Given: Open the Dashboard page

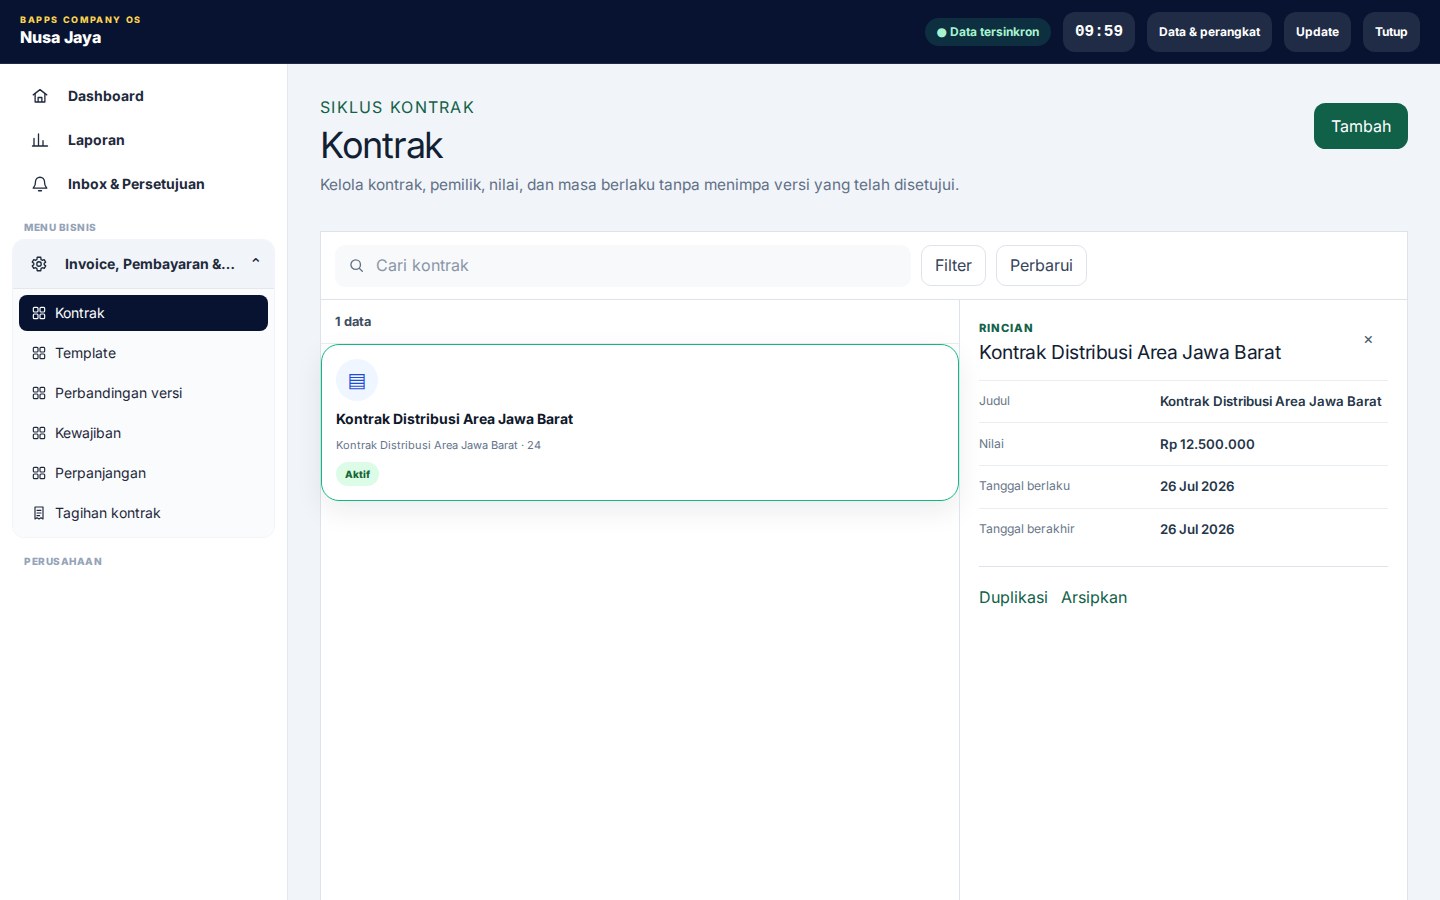Looking at the screenshot, I should click(143, 96).
